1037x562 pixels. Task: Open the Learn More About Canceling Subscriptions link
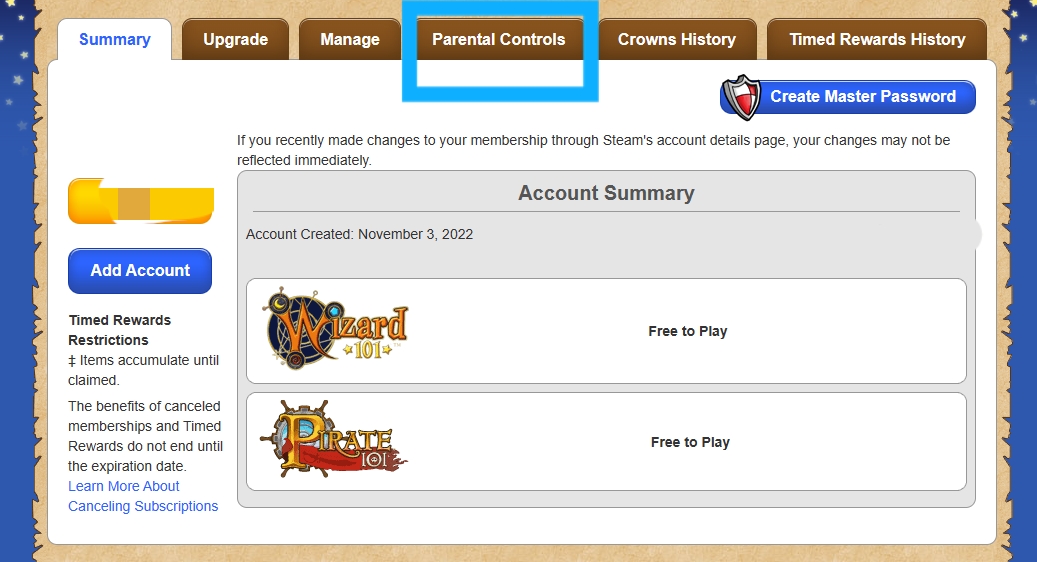coord(143,496)
